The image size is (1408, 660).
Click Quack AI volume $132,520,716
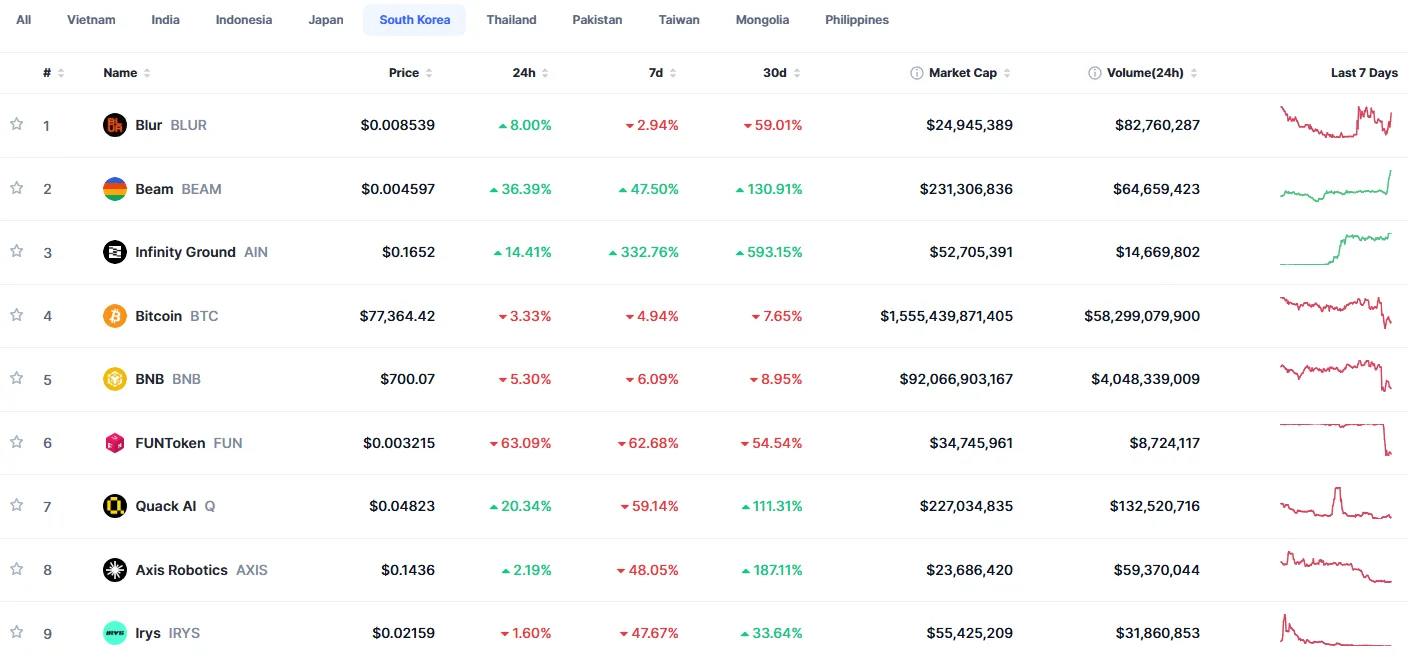point(1154,506)
